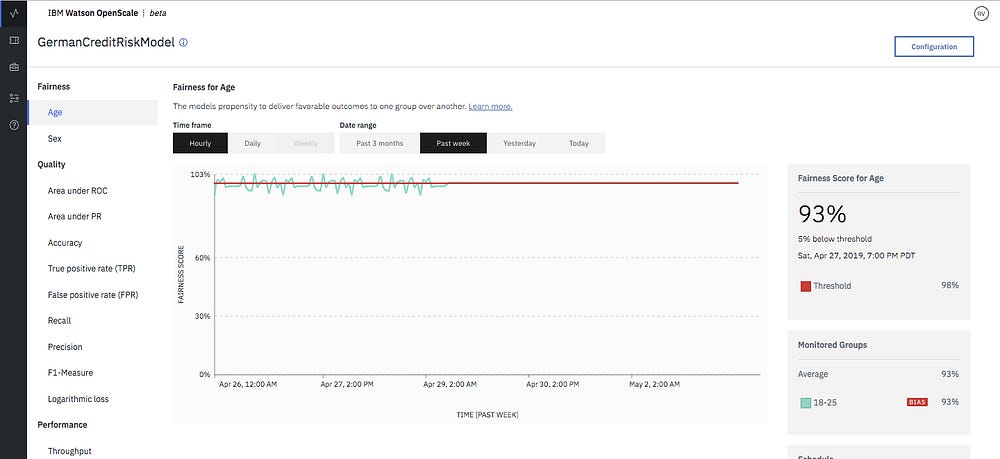
Task: Open the help question mark icon
Action: (13, 126)
